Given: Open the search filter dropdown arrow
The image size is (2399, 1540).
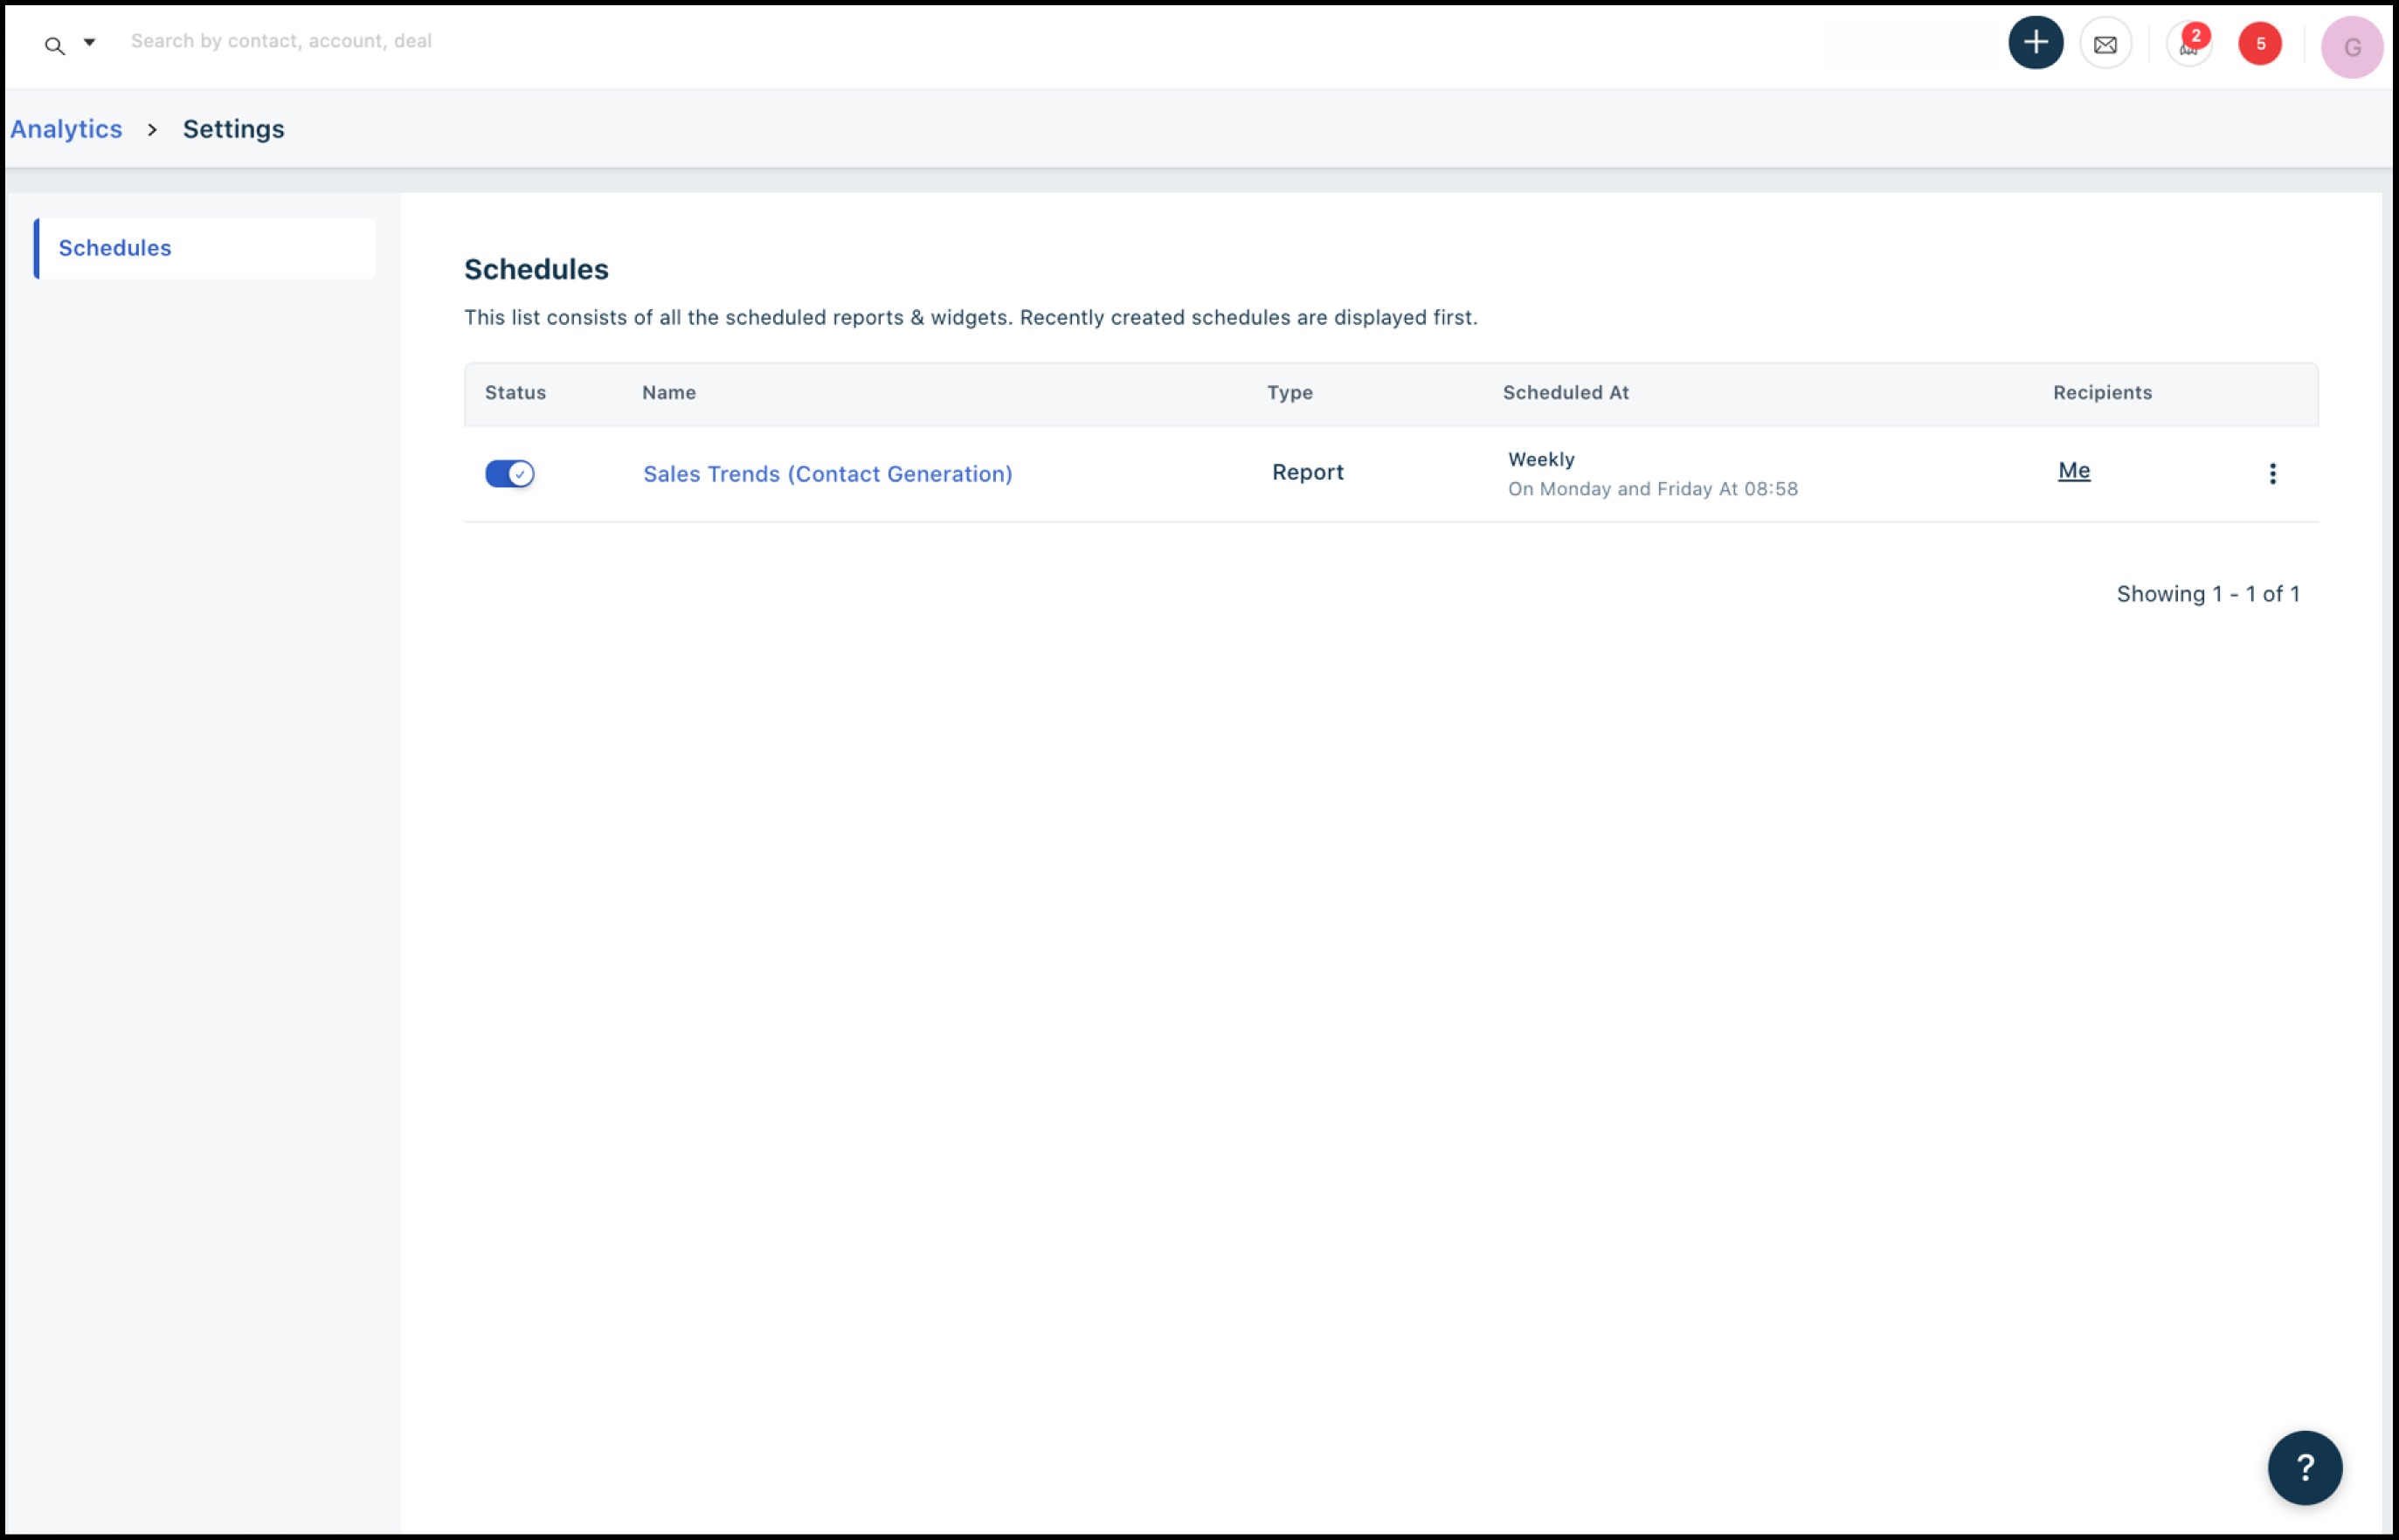Looking at the screenshot, I should (x=89, y=42).
